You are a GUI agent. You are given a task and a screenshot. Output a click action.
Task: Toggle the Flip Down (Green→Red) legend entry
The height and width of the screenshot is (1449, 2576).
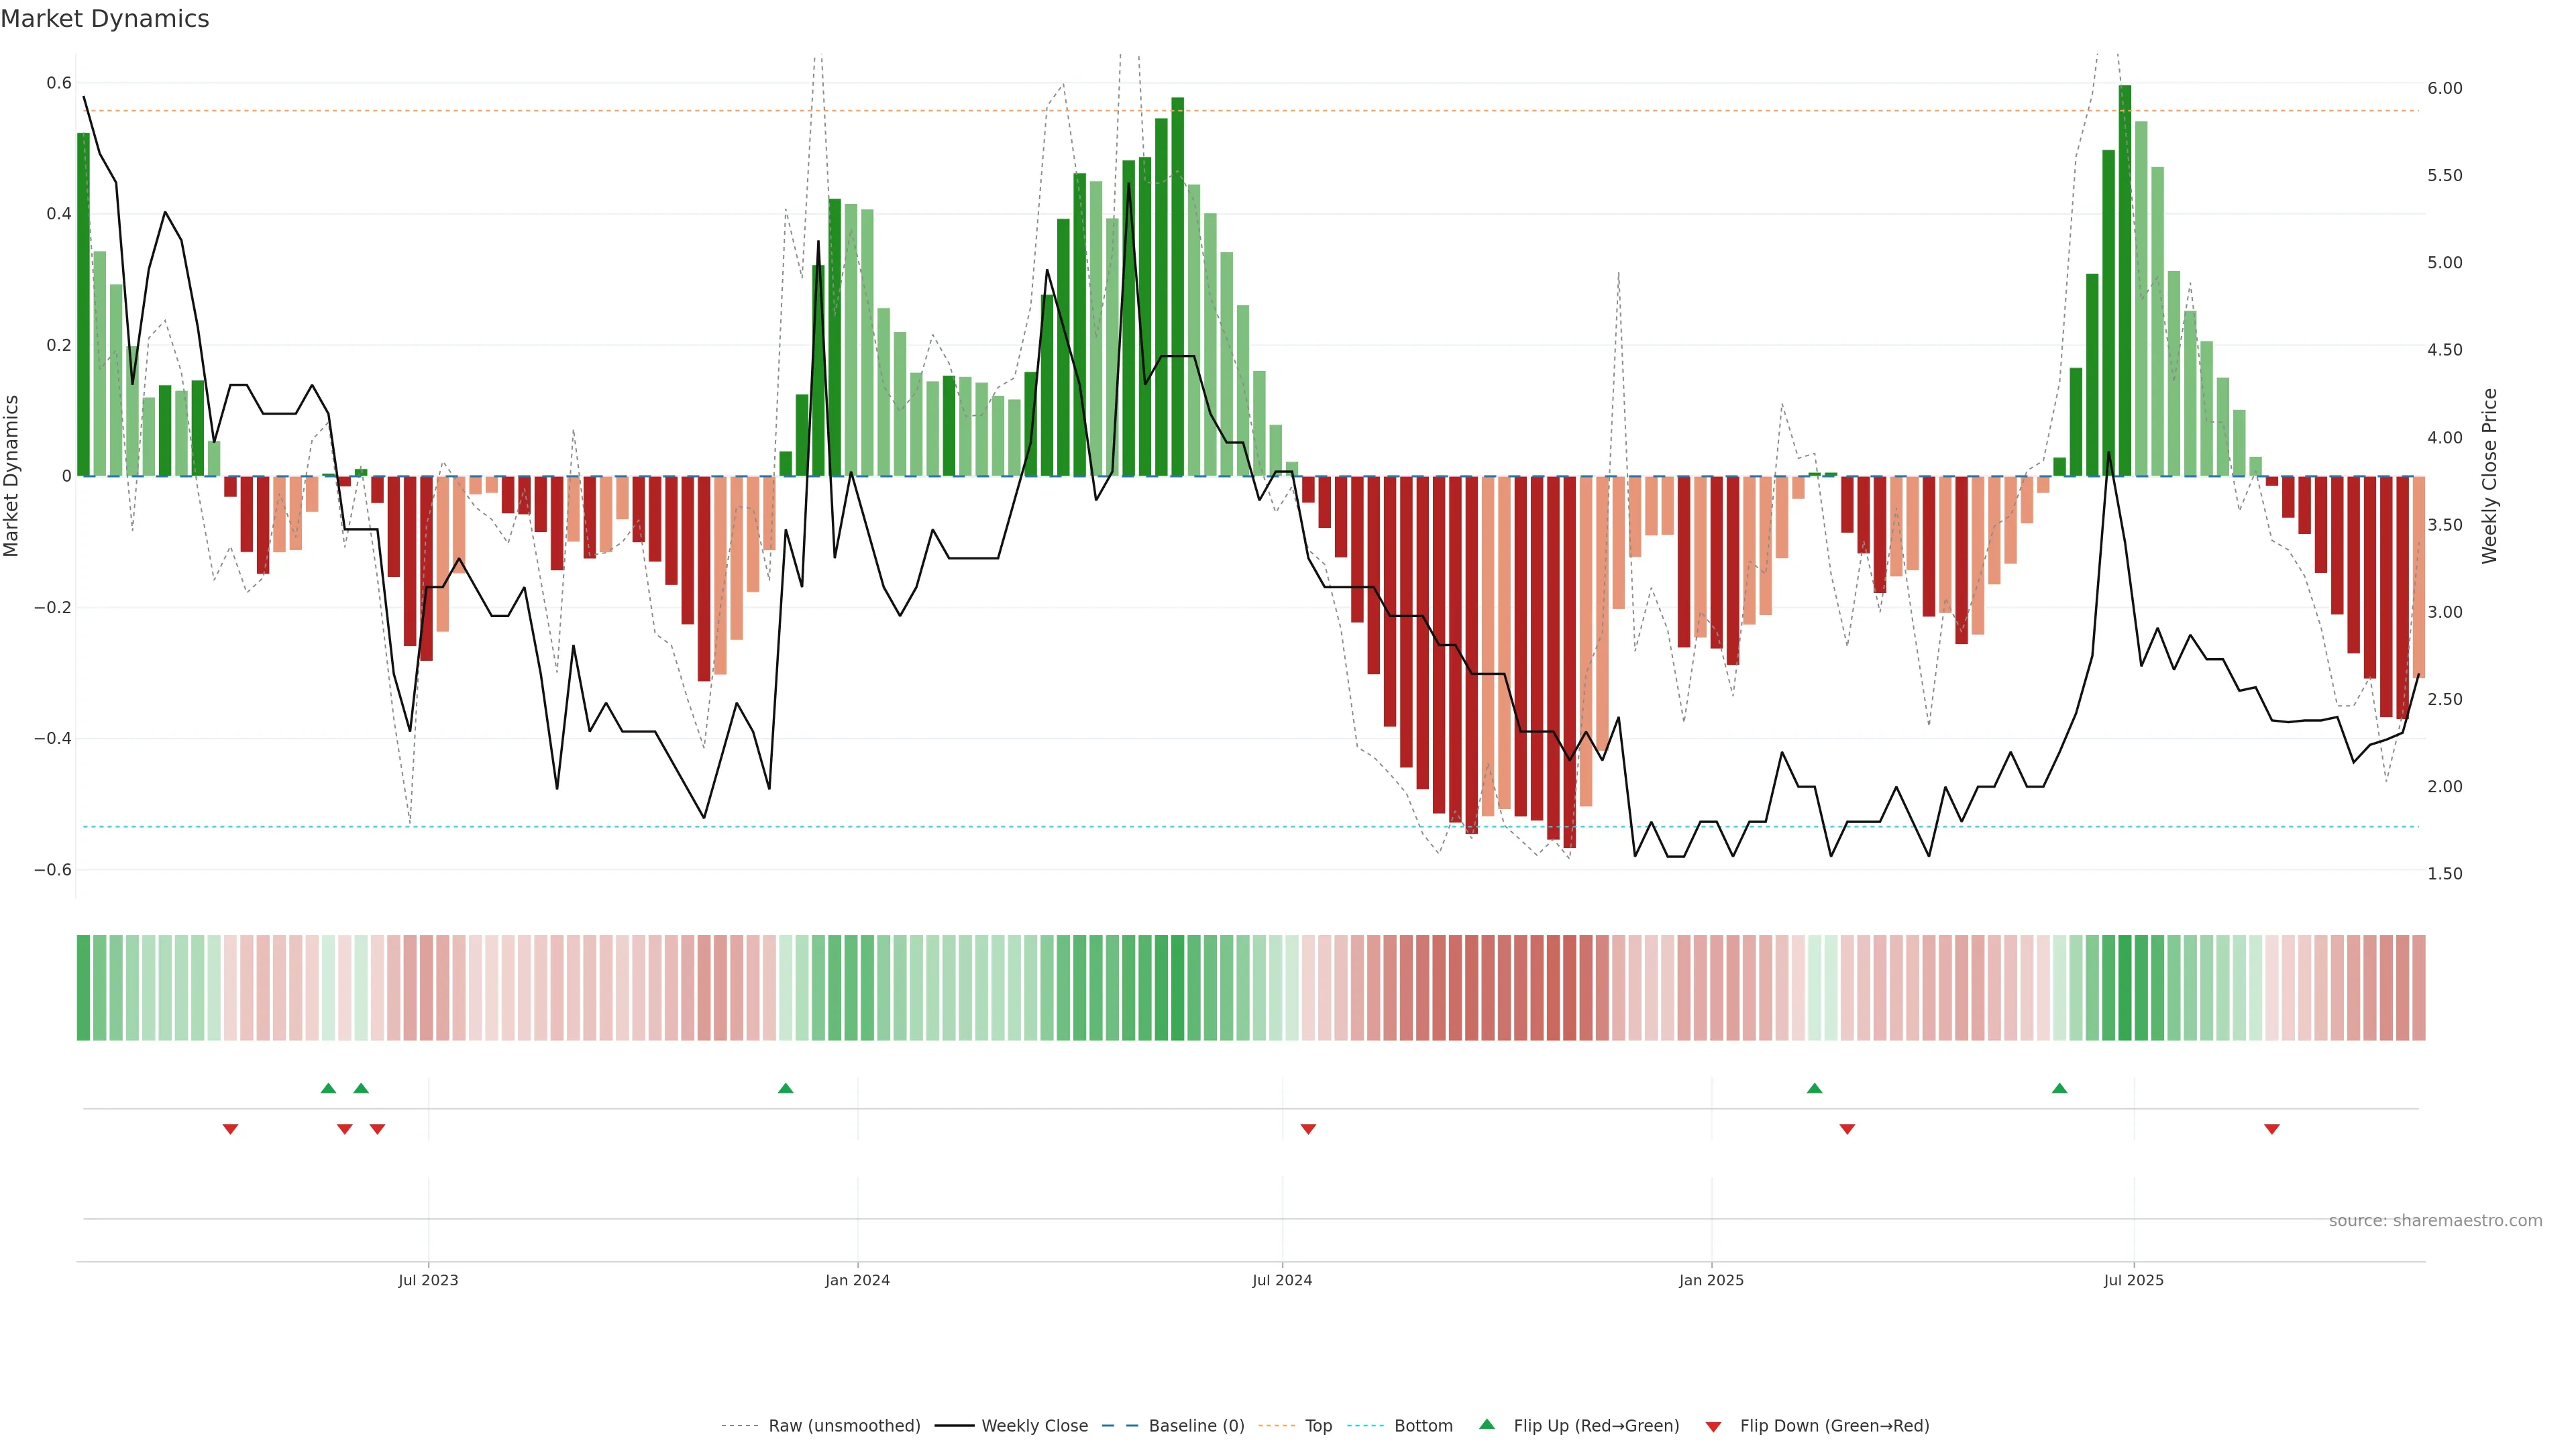coord(1834,1426)
